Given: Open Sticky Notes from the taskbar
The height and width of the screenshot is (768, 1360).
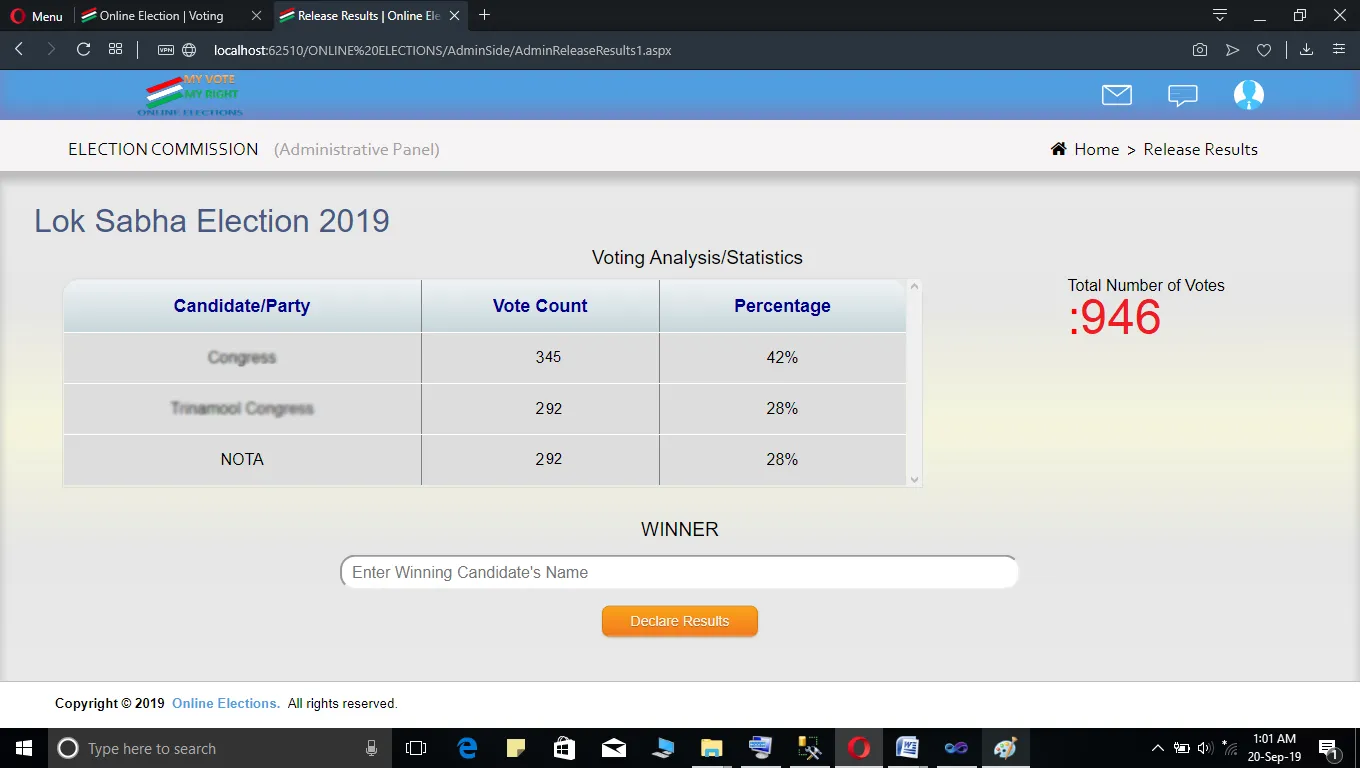Looking at the screenshot, I should [x=516, y=748].
